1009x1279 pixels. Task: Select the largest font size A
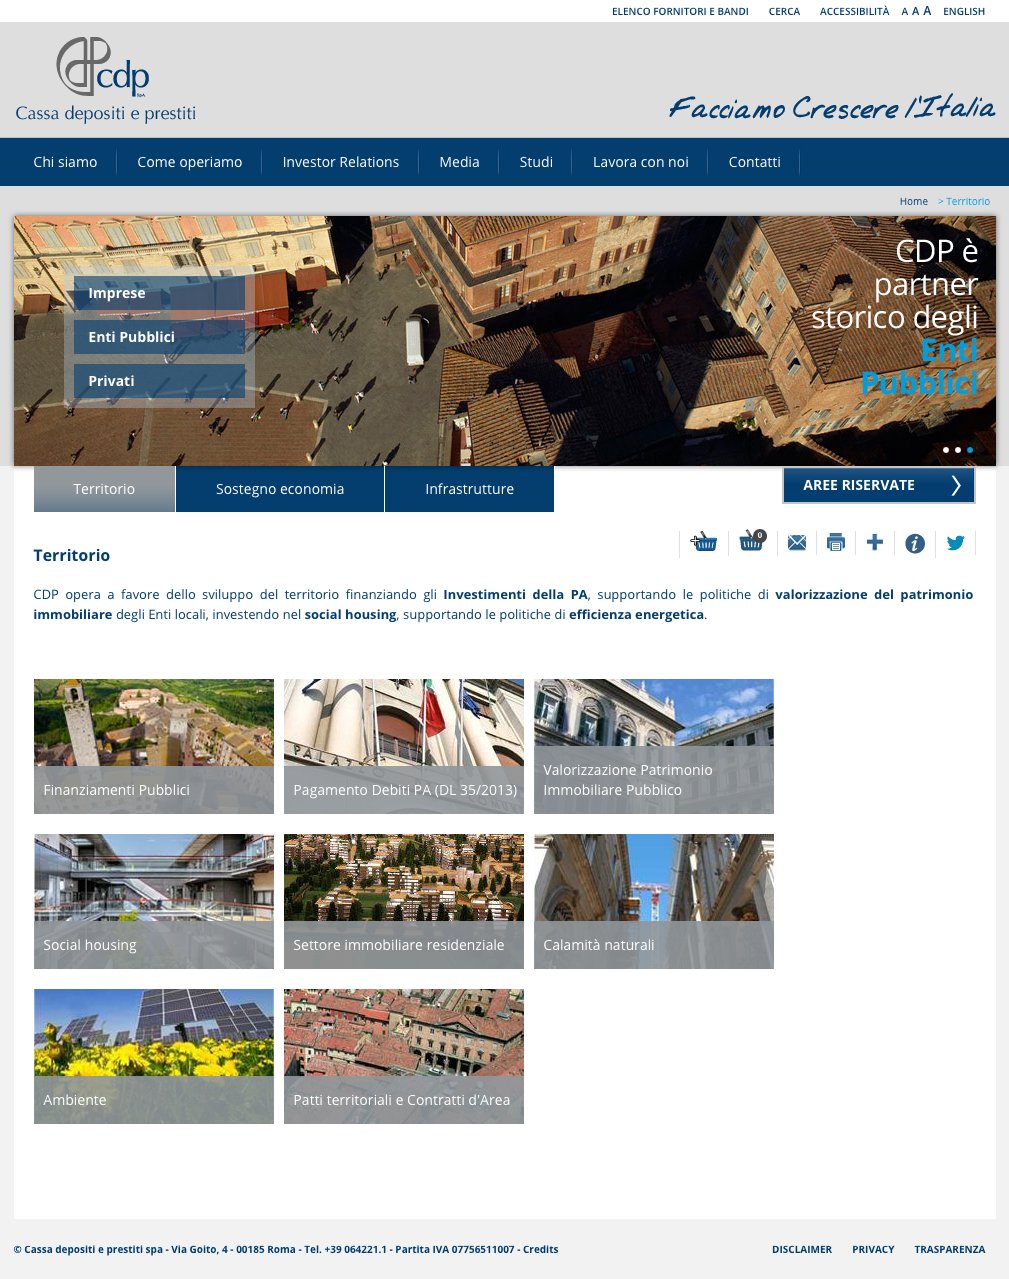click(927, 11)
